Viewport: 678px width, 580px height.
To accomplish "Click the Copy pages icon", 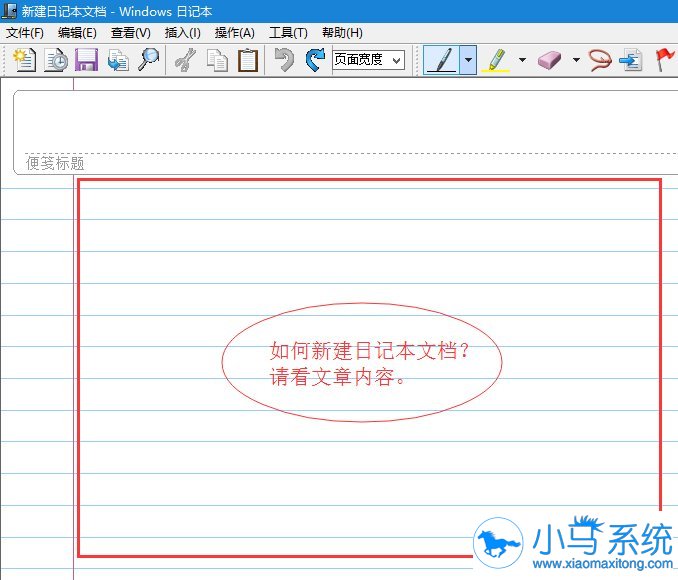I will coord(217,60).
